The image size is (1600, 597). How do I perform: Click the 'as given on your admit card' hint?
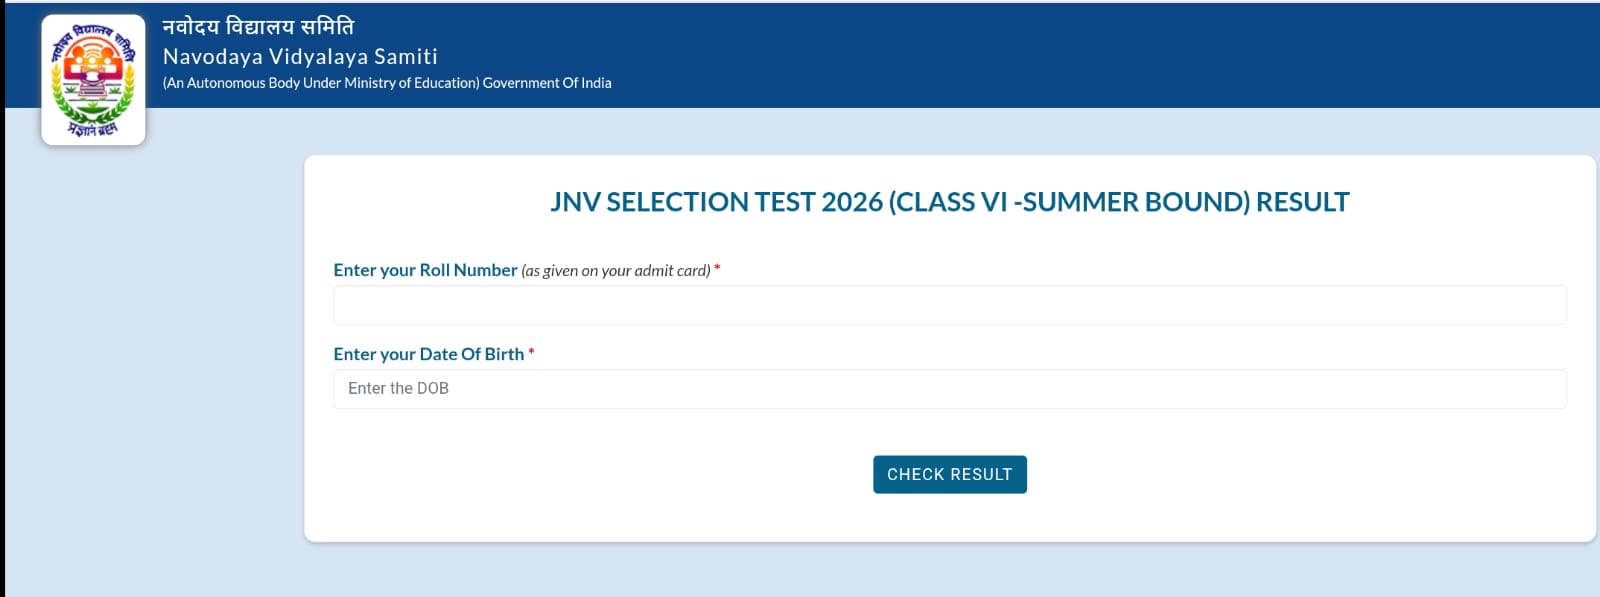pos(616,271)
